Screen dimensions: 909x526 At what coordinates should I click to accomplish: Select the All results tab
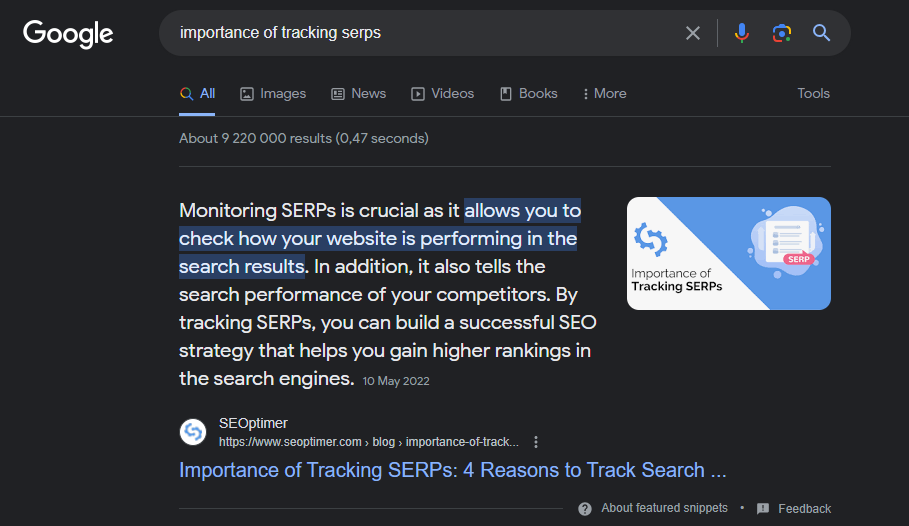pyautogui.click(x=198, y=93)
